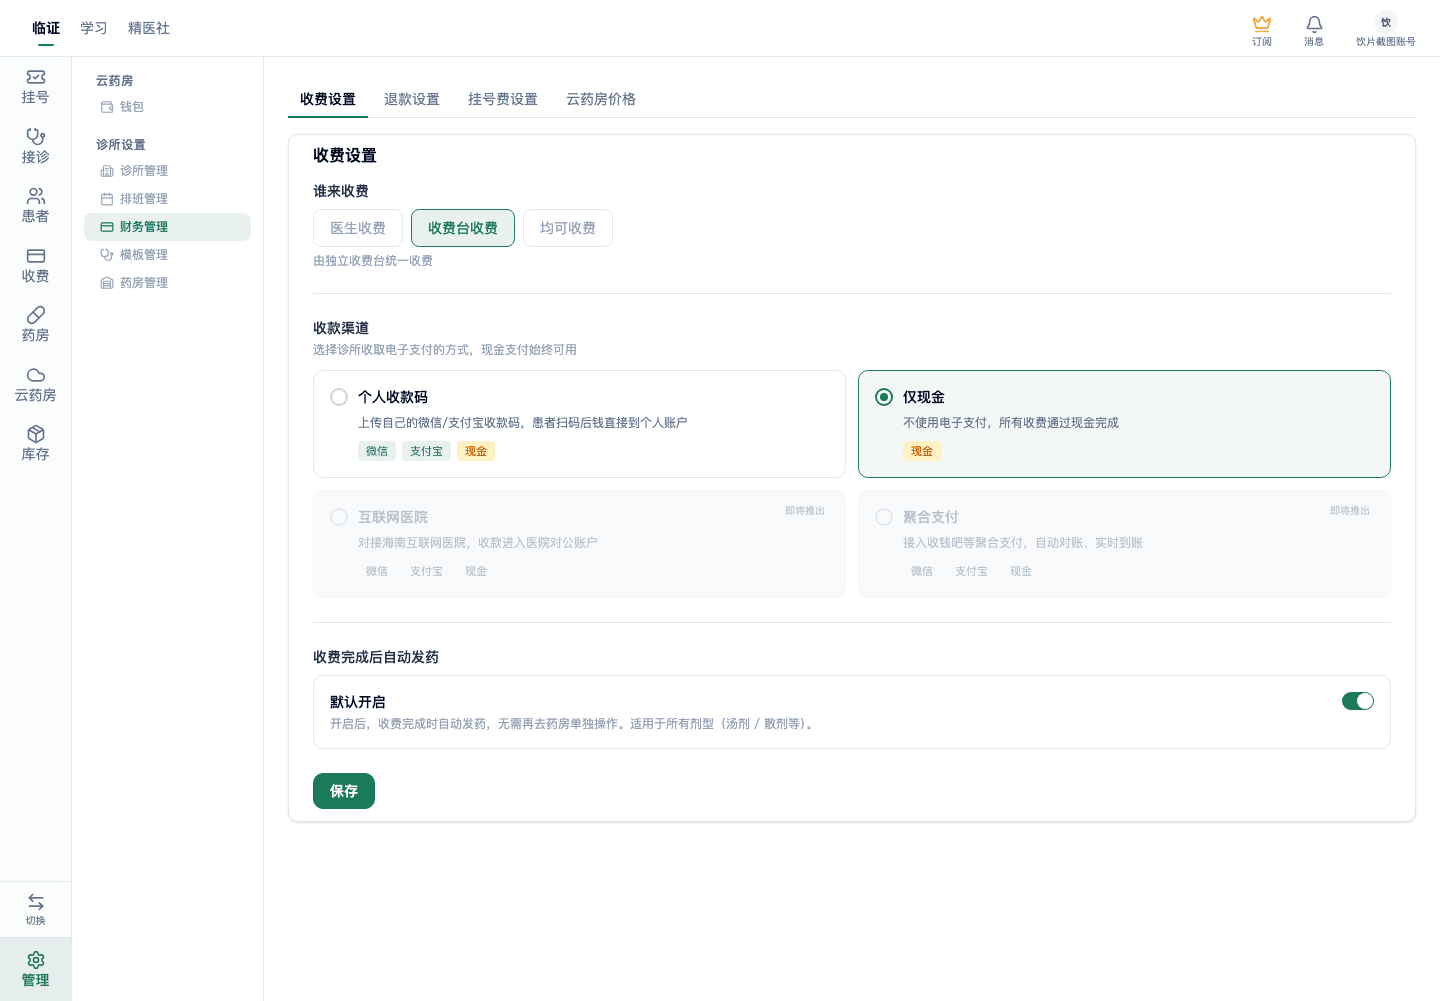Open the 学习 top navigation tab

[x=94, y=28]
